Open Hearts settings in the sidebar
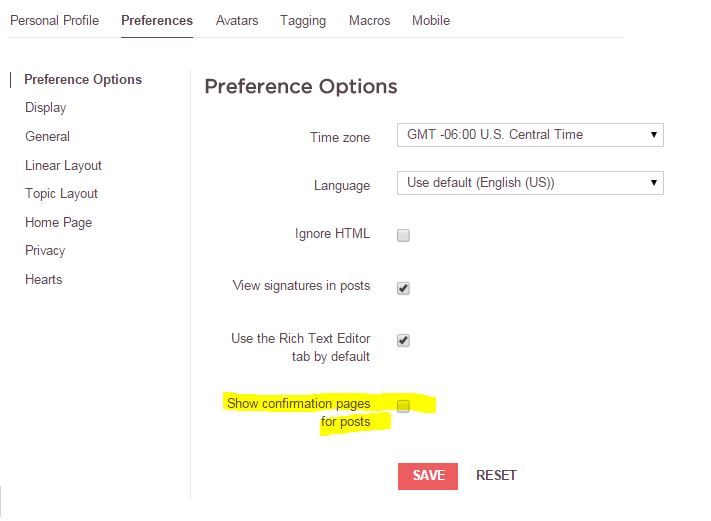 pos(43,279)
